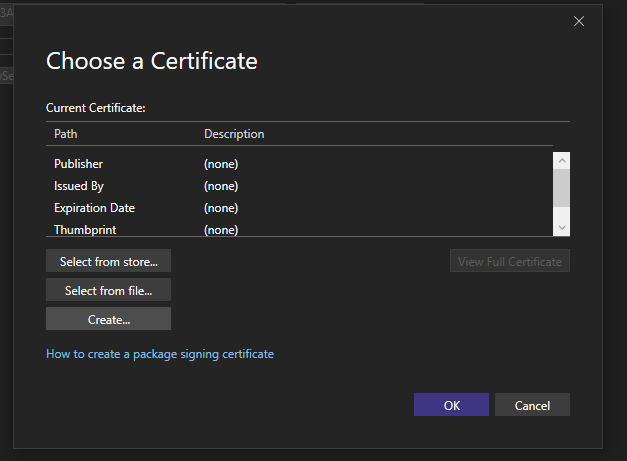Click the Current Certificate label
The width and height of the screenshot is (627, 461).
[96, 107]
